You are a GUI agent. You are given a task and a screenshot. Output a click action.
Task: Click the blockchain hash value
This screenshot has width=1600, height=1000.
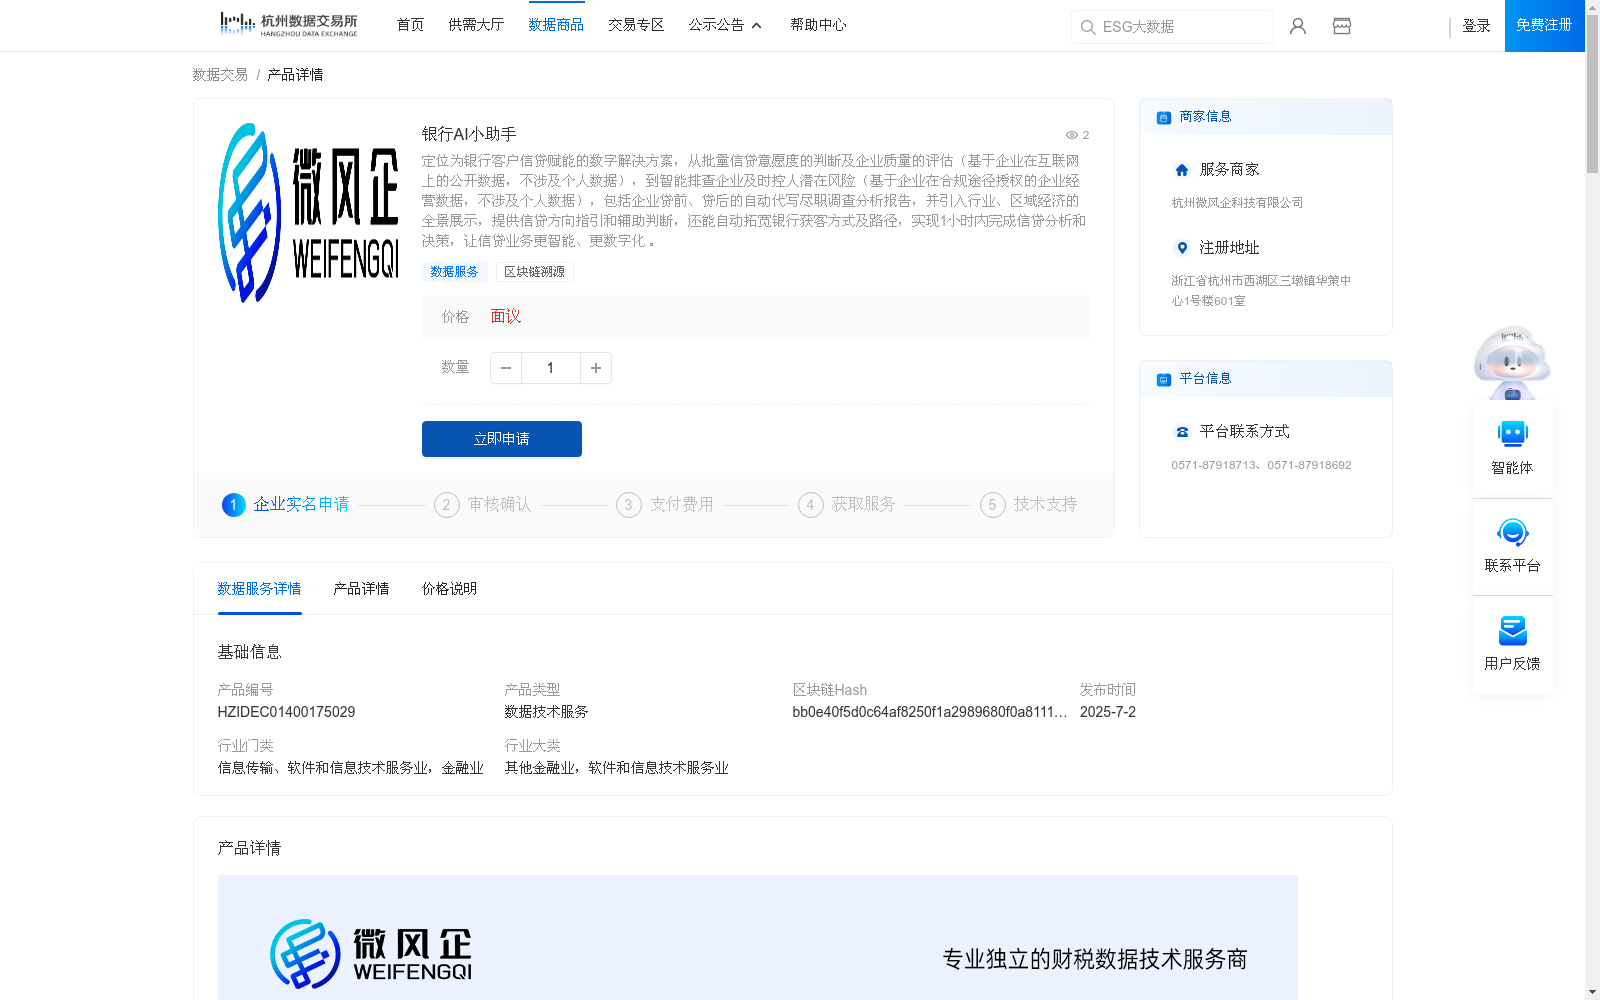tap(930, 712)
